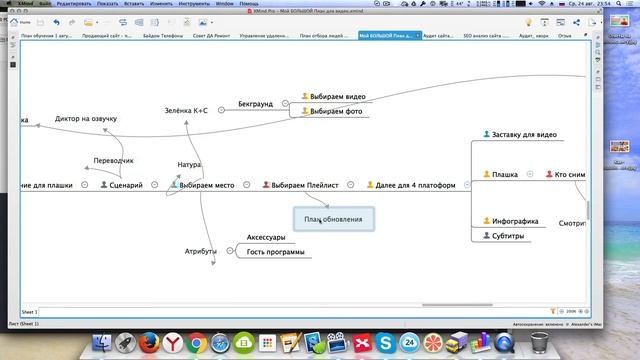Switch to the Продающий сайт tab
This screenshot has height=360, width=640.
[107, 36]
